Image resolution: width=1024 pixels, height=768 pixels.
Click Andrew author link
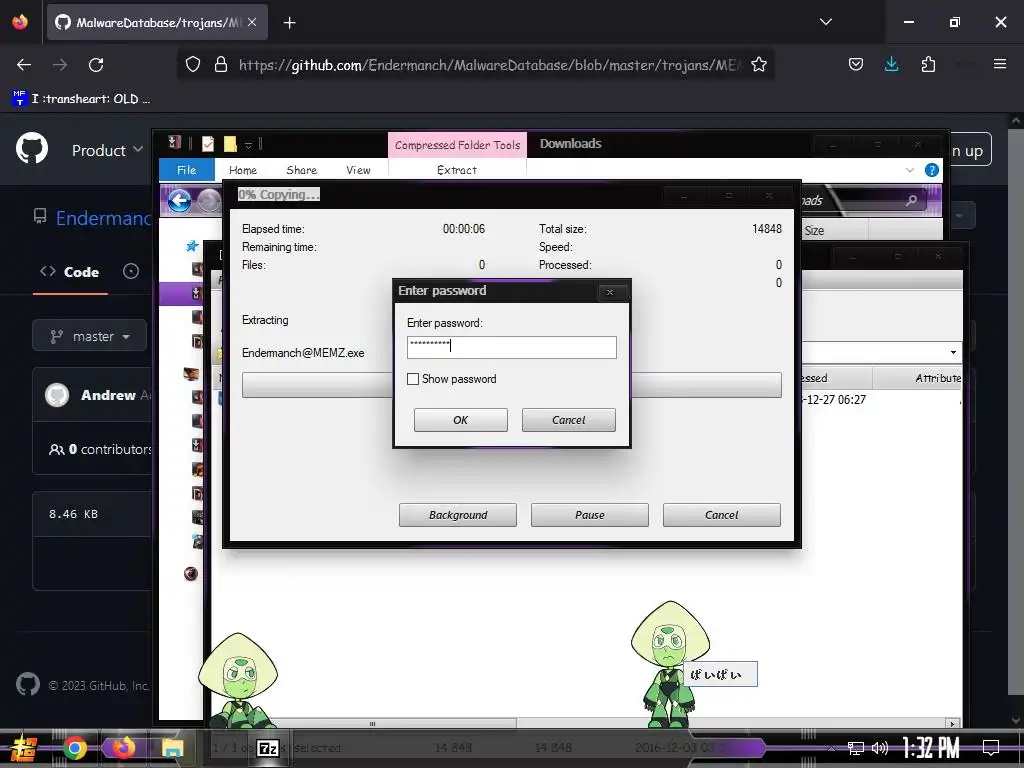(x=108, y=395)
